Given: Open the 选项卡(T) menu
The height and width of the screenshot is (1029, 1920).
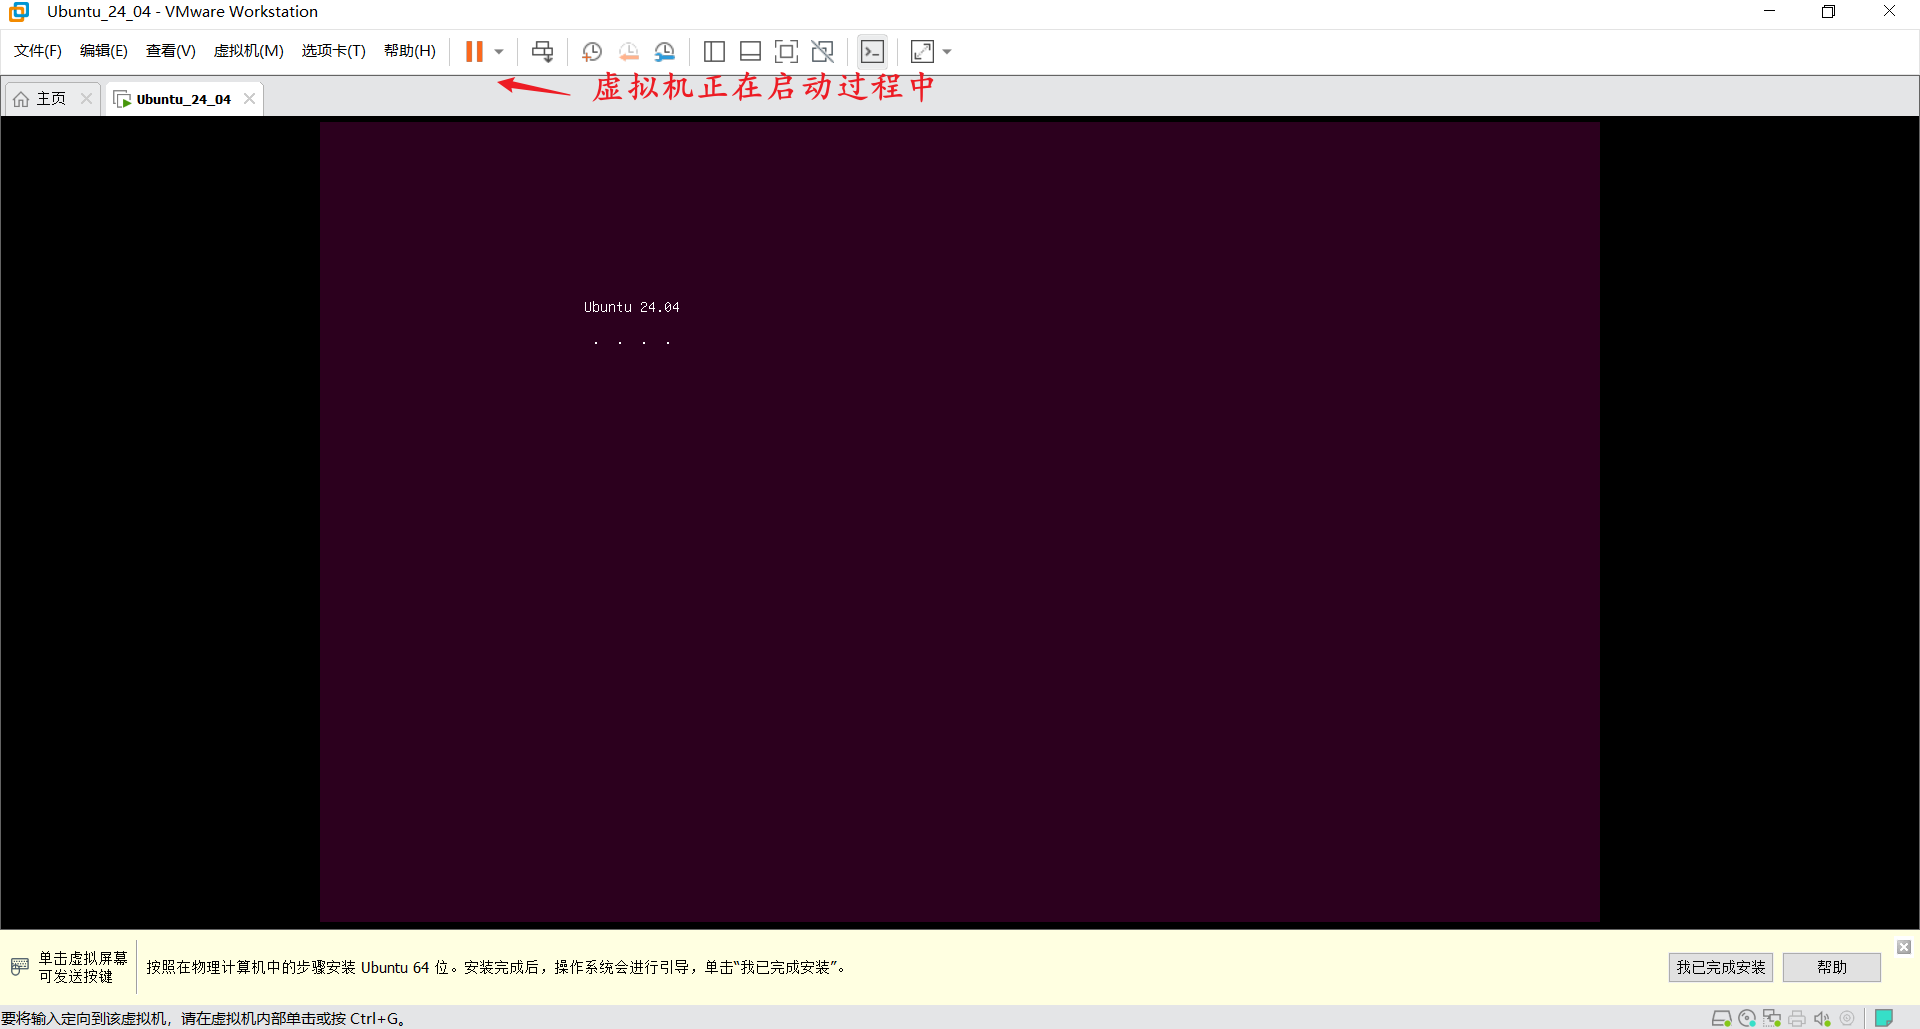Looking at the screenshot, I should pyautogui.click(x=334, y=51).
